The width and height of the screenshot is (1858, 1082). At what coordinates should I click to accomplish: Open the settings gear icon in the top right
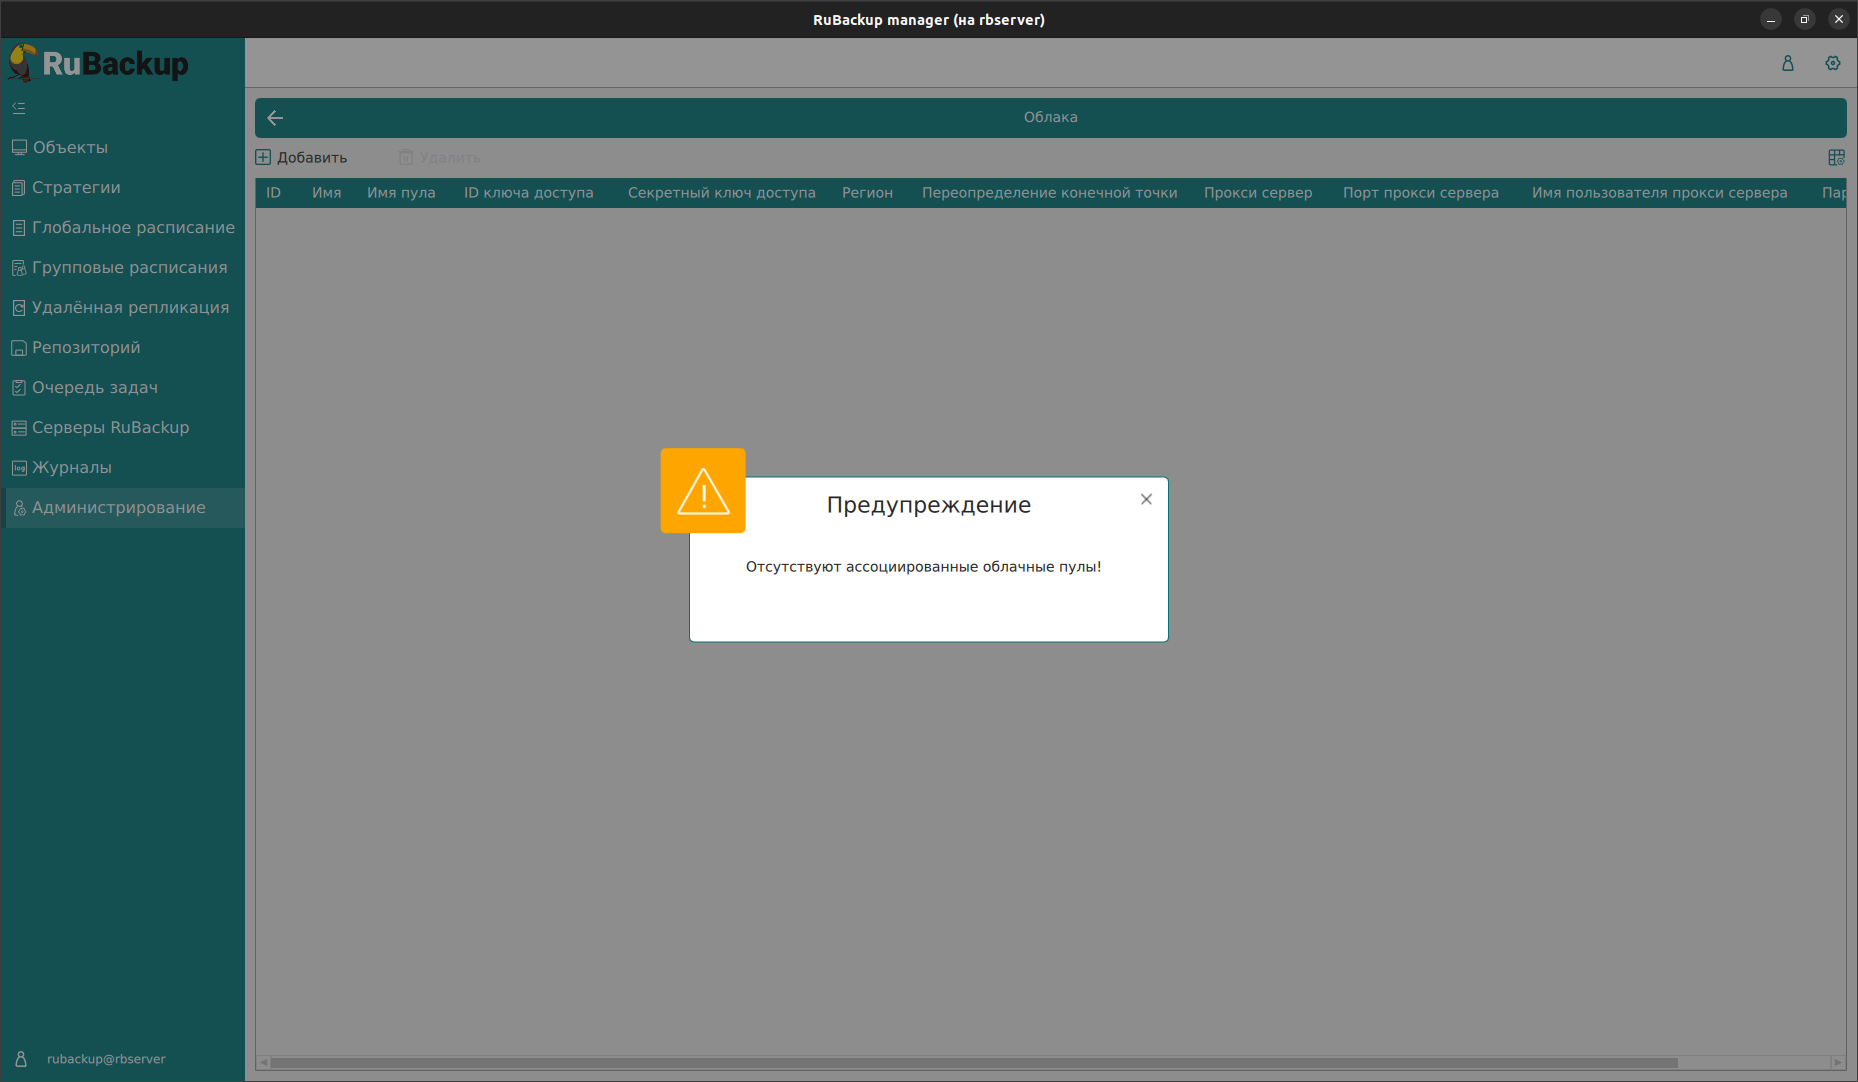1832,63
